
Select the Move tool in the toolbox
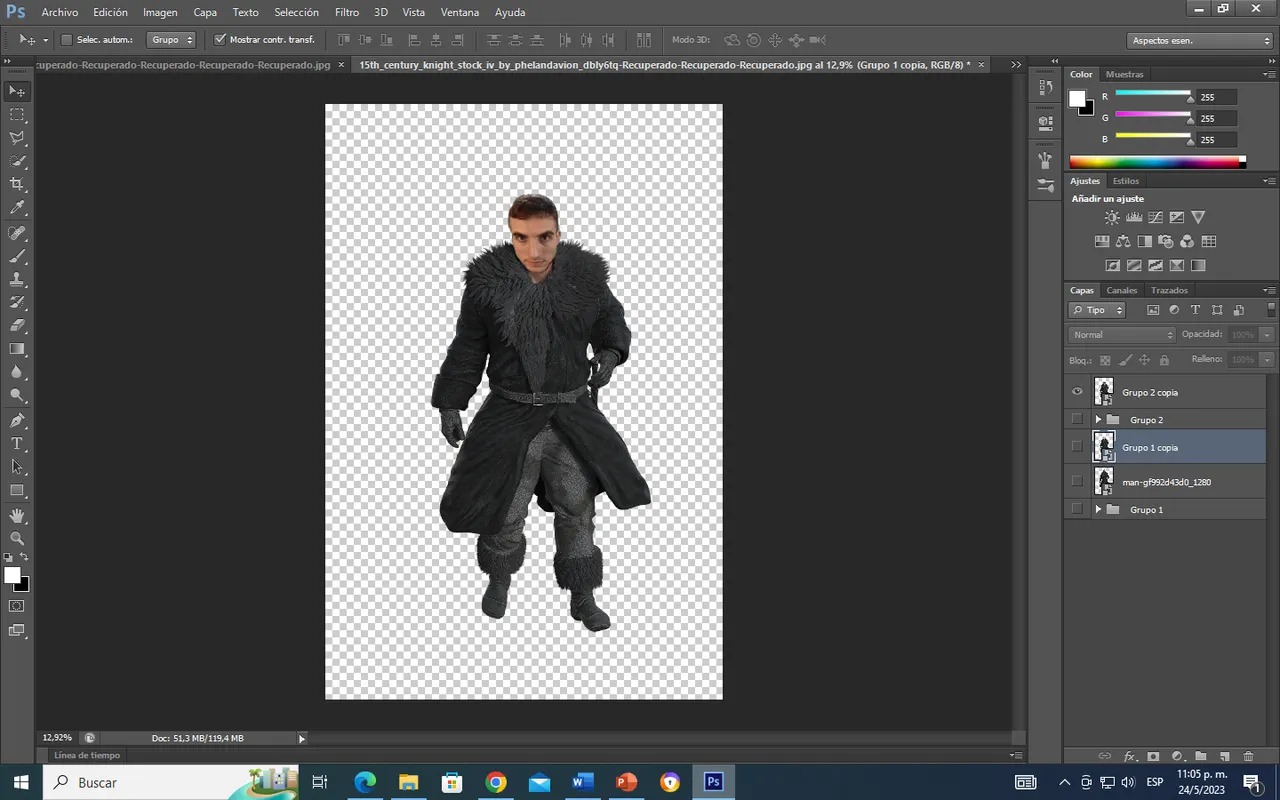pyautogui.click(x=17, y=91)
